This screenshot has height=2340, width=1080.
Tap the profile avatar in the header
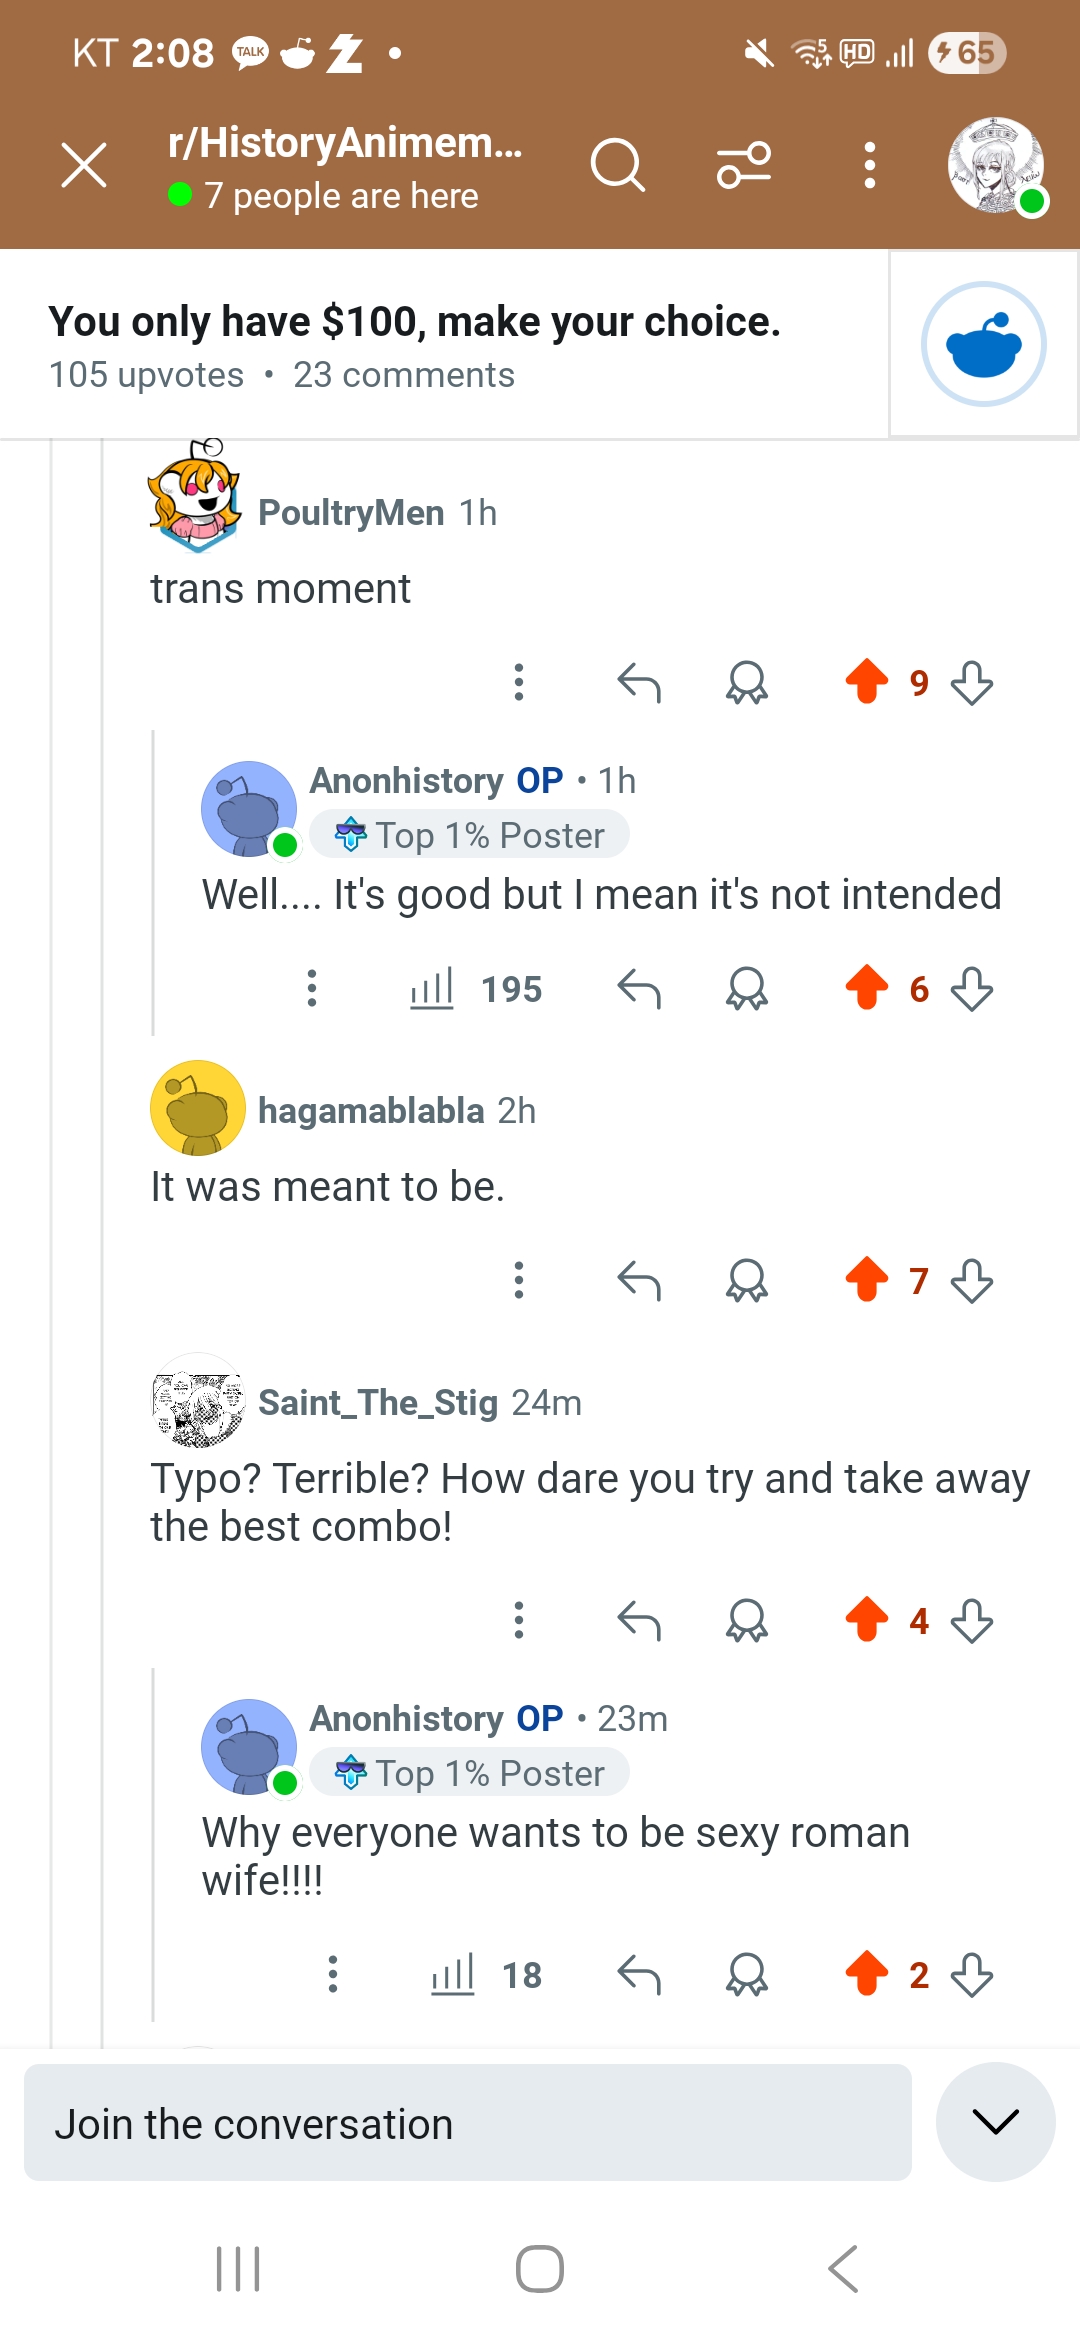pyautogui.click(x=995, y=166)
